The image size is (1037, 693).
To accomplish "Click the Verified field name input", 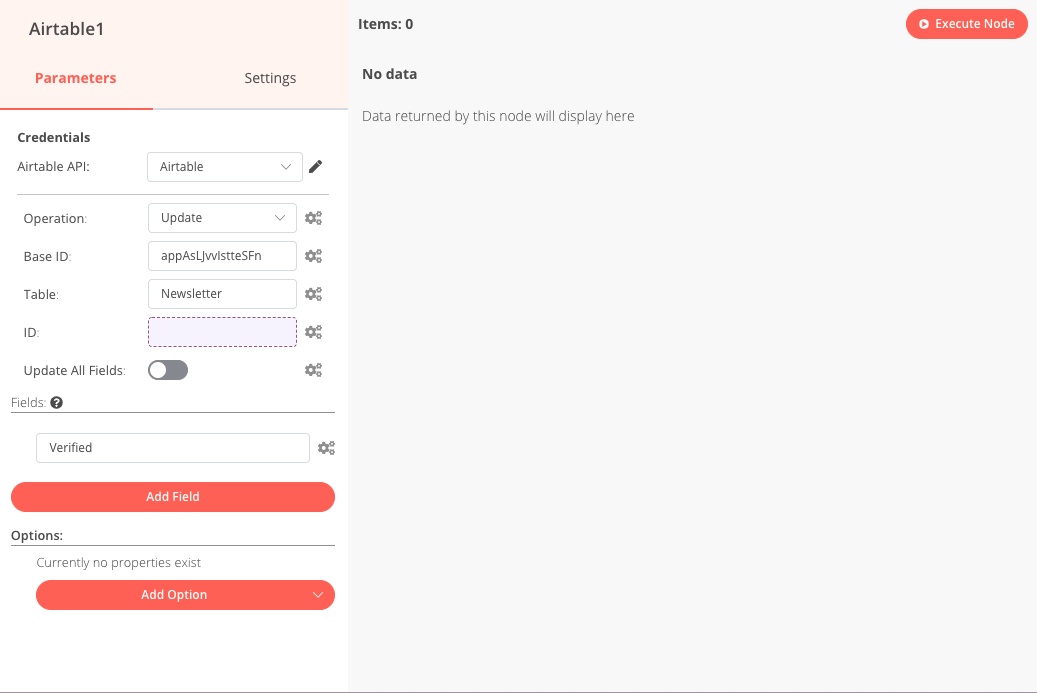I will click(172, 448).
